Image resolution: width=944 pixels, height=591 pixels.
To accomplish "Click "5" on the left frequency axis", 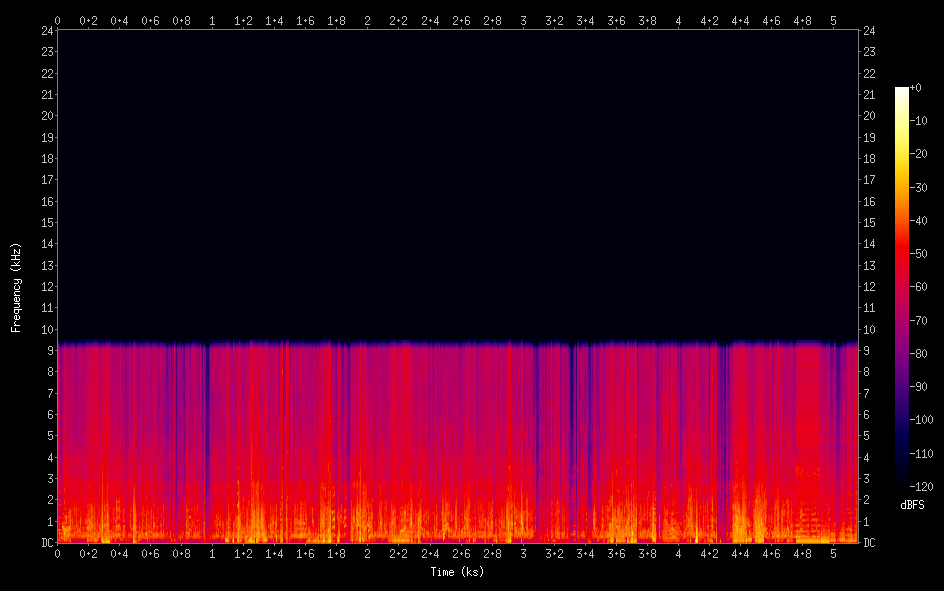I will click(51, 436).
